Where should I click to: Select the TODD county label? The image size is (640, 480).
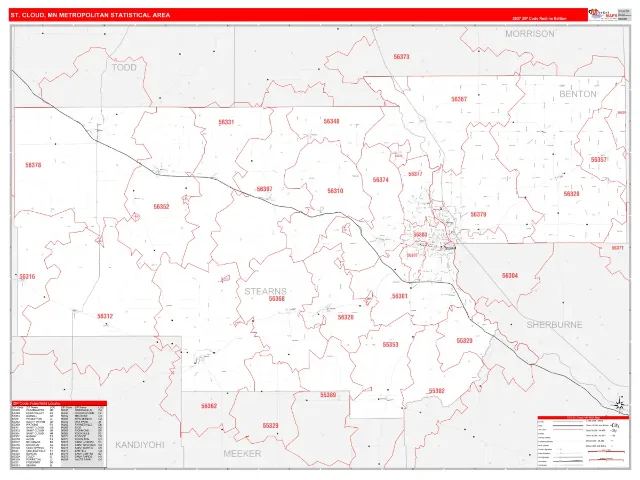coord(124,67)
